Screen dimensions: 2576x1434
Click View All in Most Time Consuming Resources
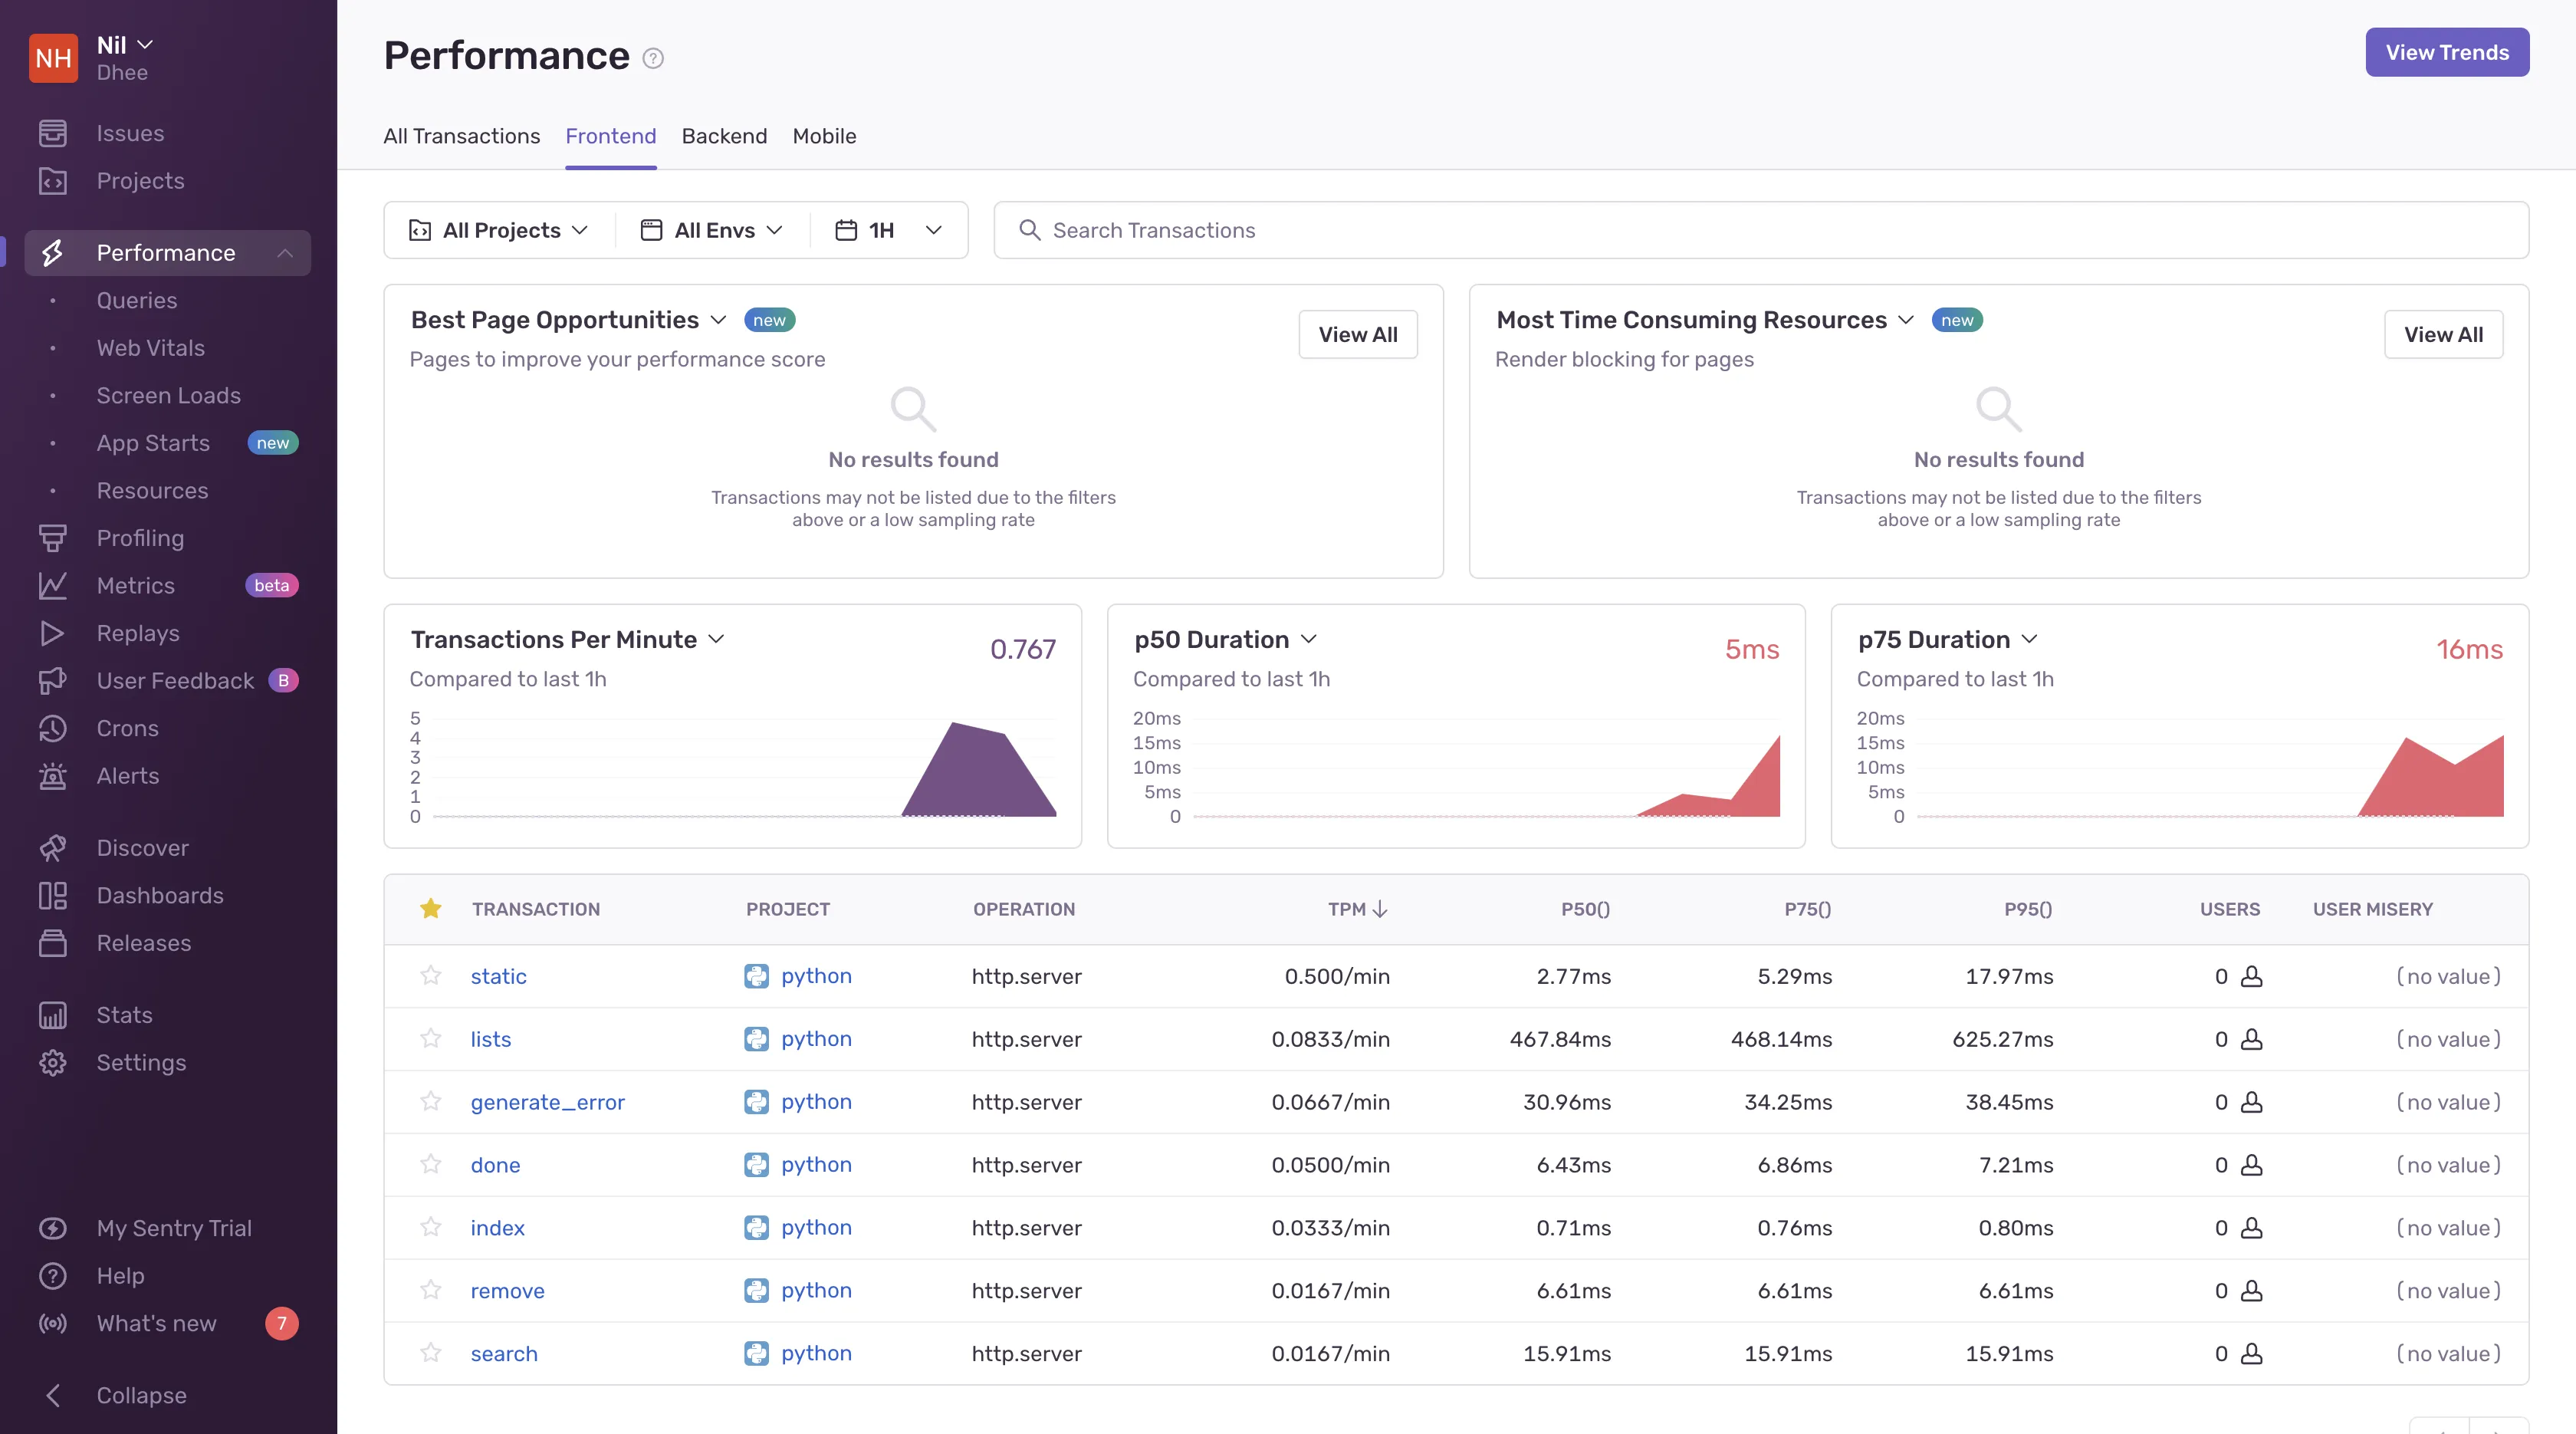pos(2443,334)
